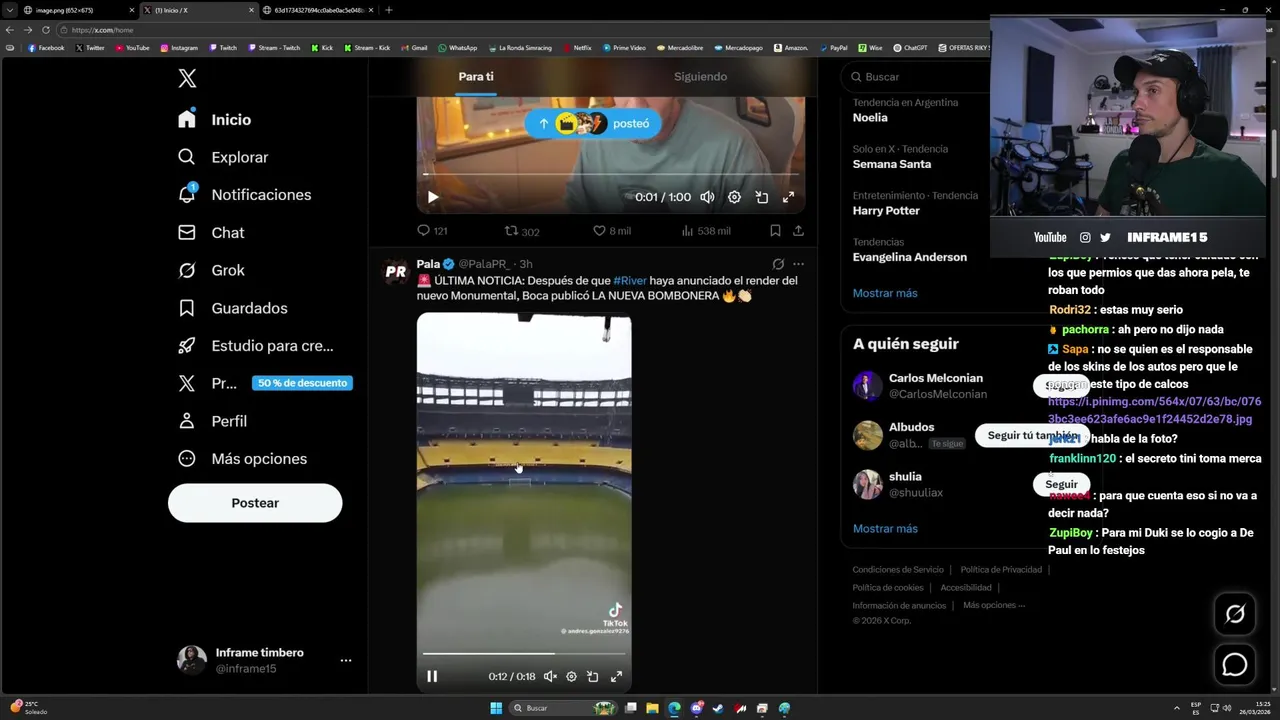
Task: Open the Harry Potter trend
Action: [886, 211]
